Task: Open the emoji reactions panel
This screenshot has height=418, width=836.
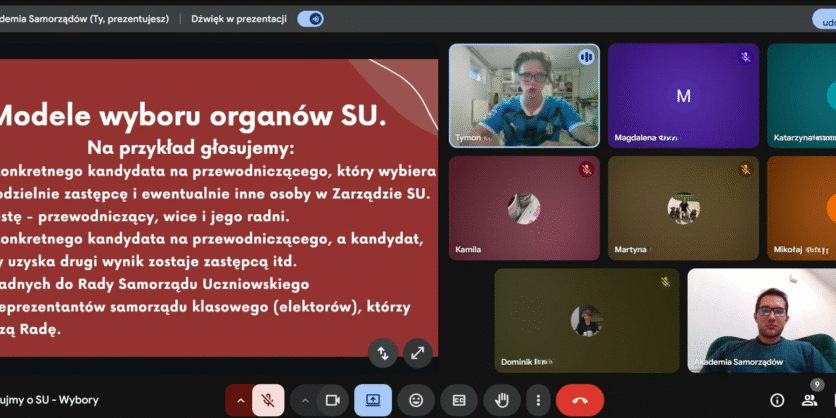Action: click(416, 400)
